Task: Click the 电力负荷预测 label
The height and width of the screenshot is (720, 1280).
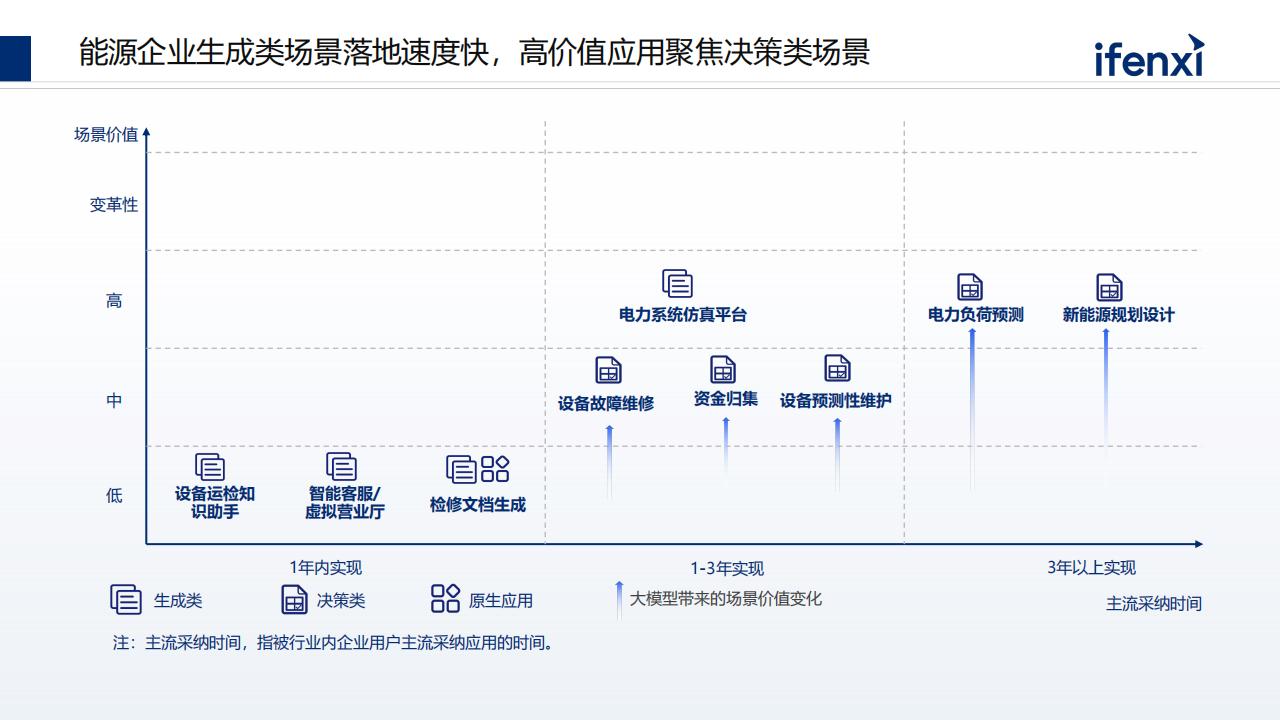Action: (x=976, y=315)
